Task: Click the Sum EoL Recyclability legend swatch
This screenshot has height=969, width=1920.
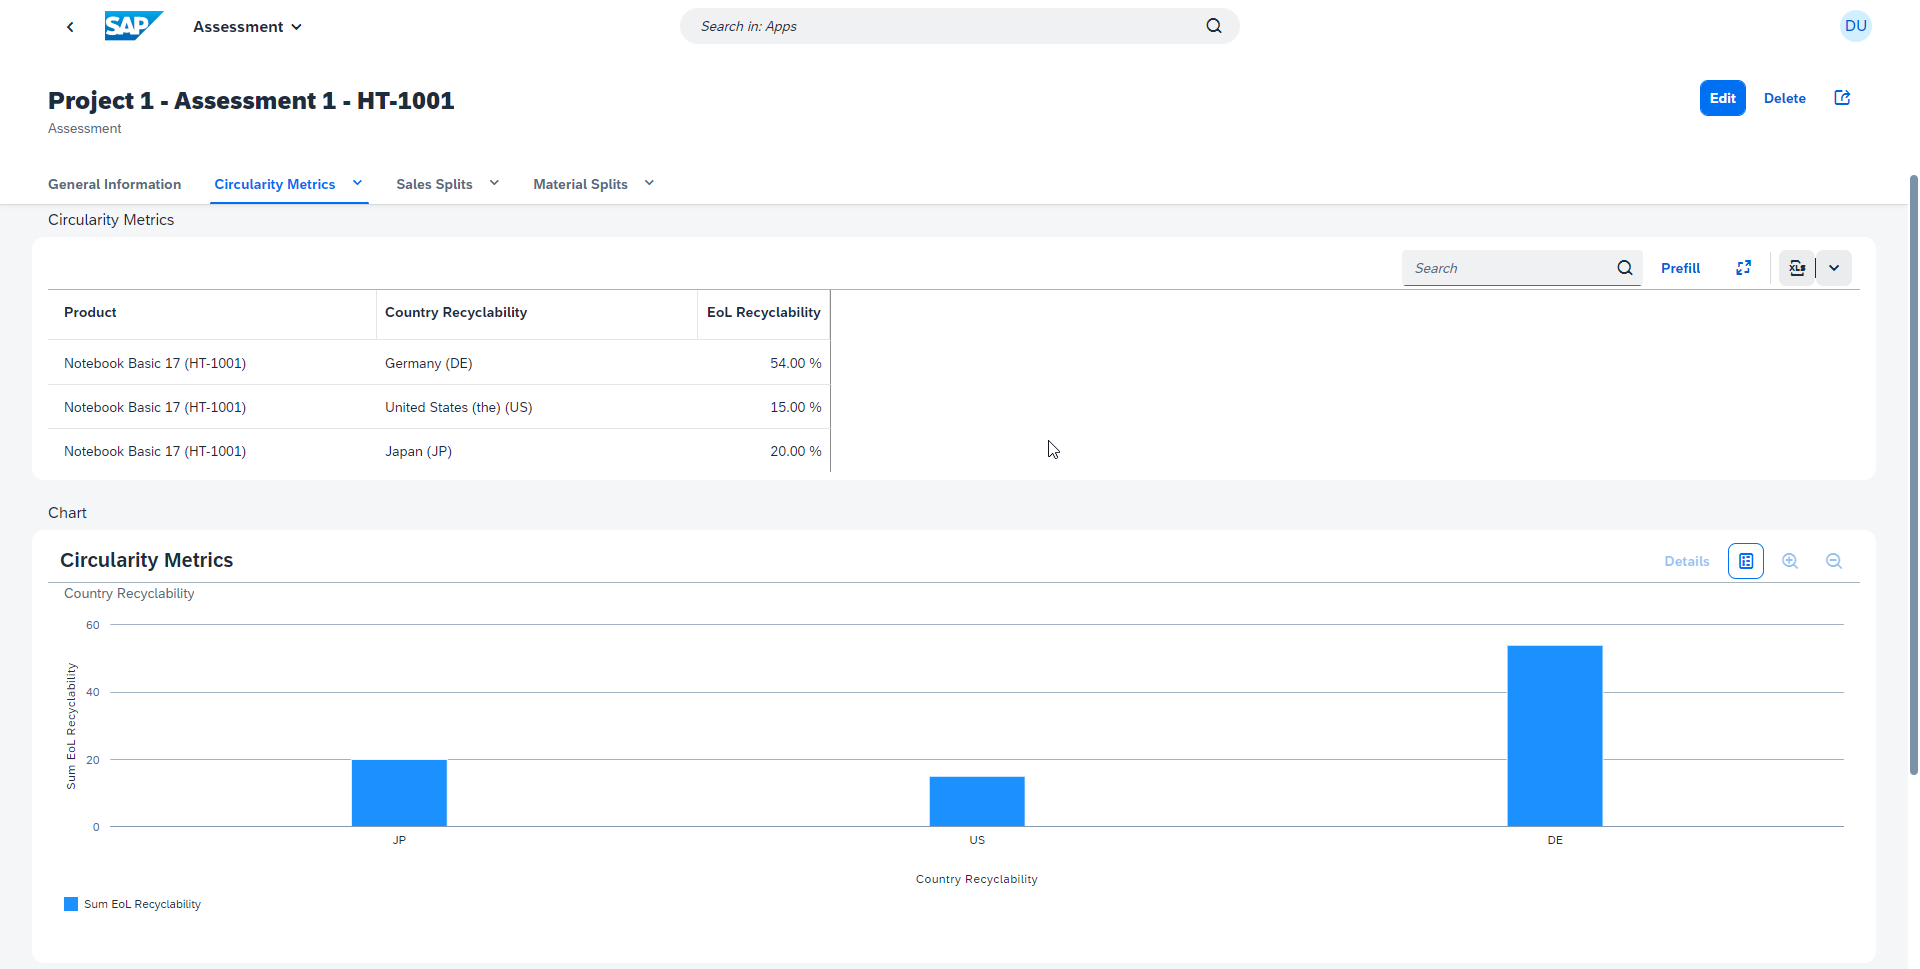Action: click(71, 904)
